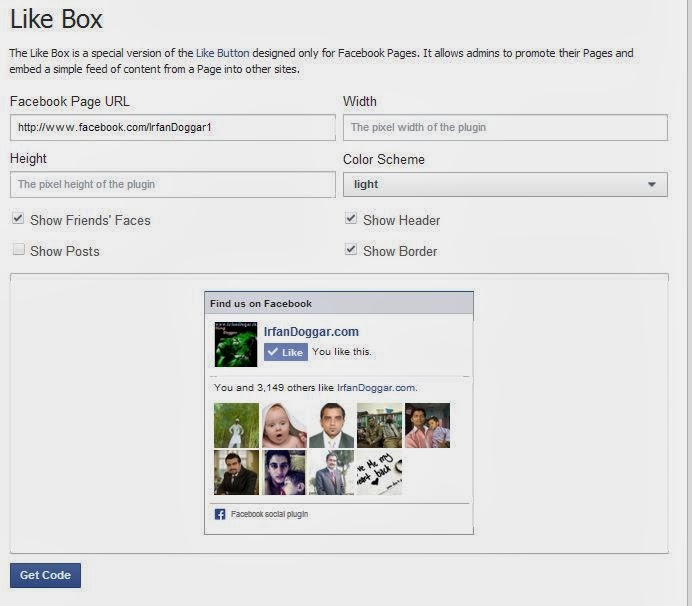Uncheck the Show Border checkbox
The image size is (692, 606).
pos(351,249)
